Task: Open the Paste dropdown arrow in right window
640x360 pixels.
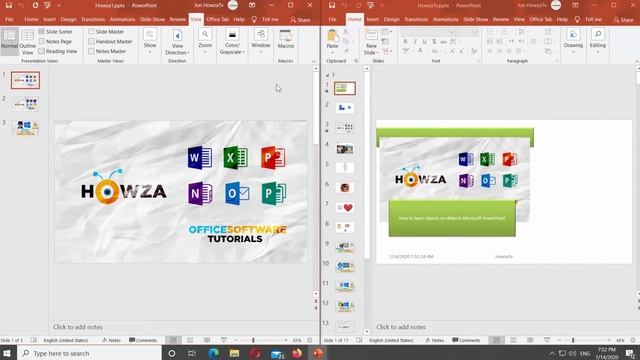Action: [x=332, y=52]
